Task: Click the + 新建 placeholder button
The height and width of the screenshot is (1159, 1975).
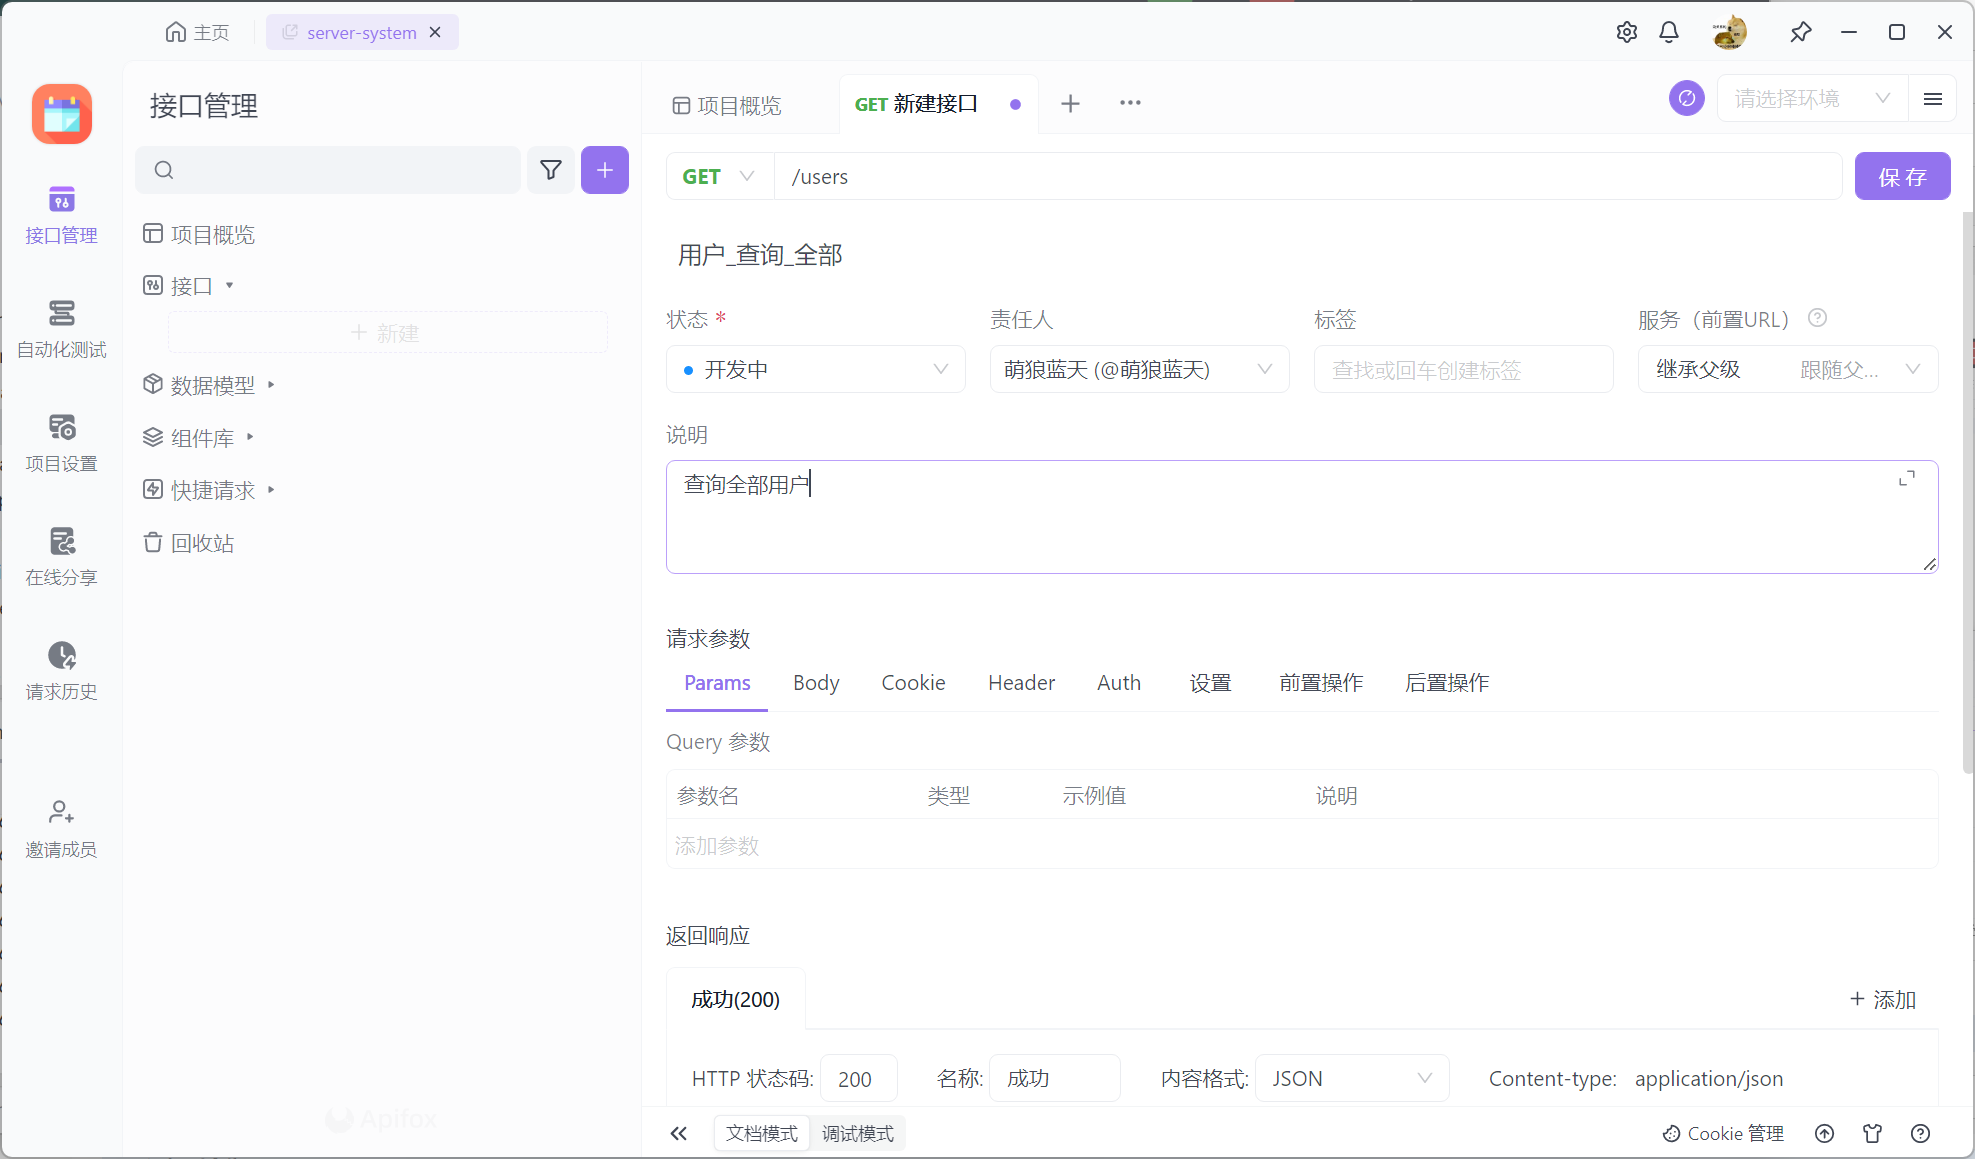Action: pos(387,332)
